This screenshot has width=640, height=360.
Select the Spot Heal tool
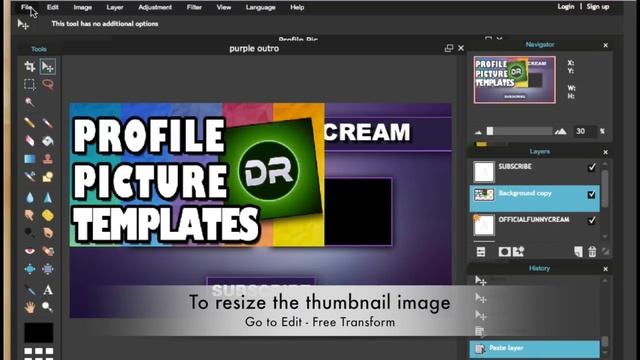click(x=48, y=251)
